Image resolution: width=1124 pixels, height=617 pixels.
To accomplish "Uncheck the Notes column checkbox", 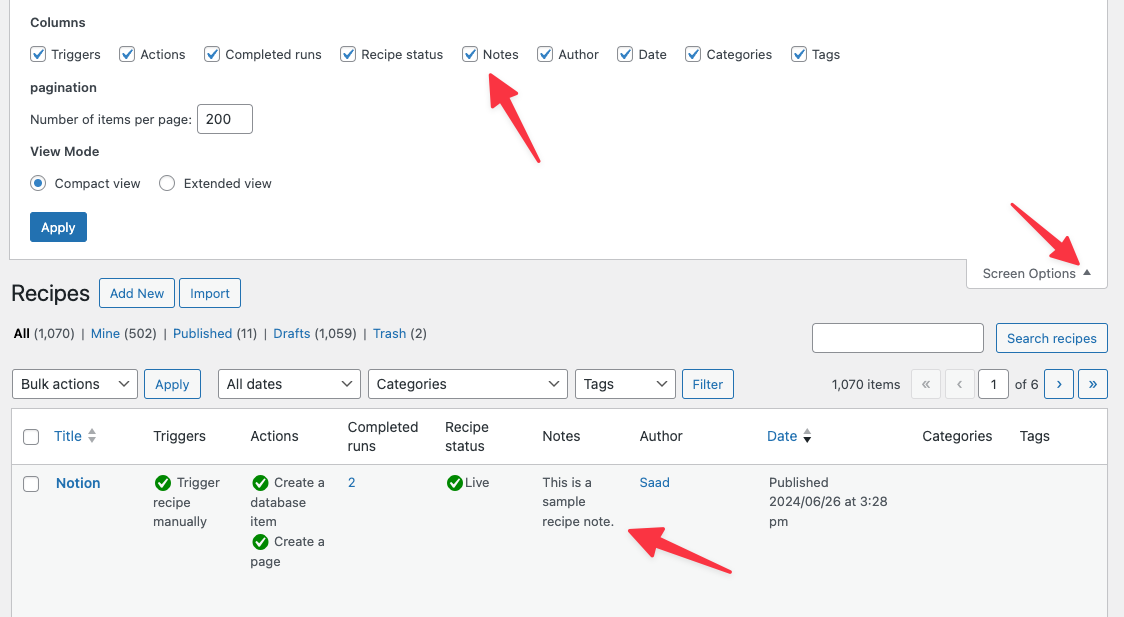I will tap(470, 54).
